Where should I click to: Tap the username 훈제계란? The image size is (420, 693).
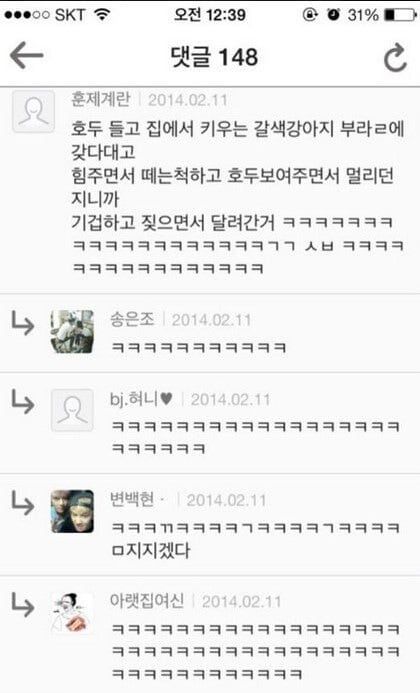coord(101,99)
